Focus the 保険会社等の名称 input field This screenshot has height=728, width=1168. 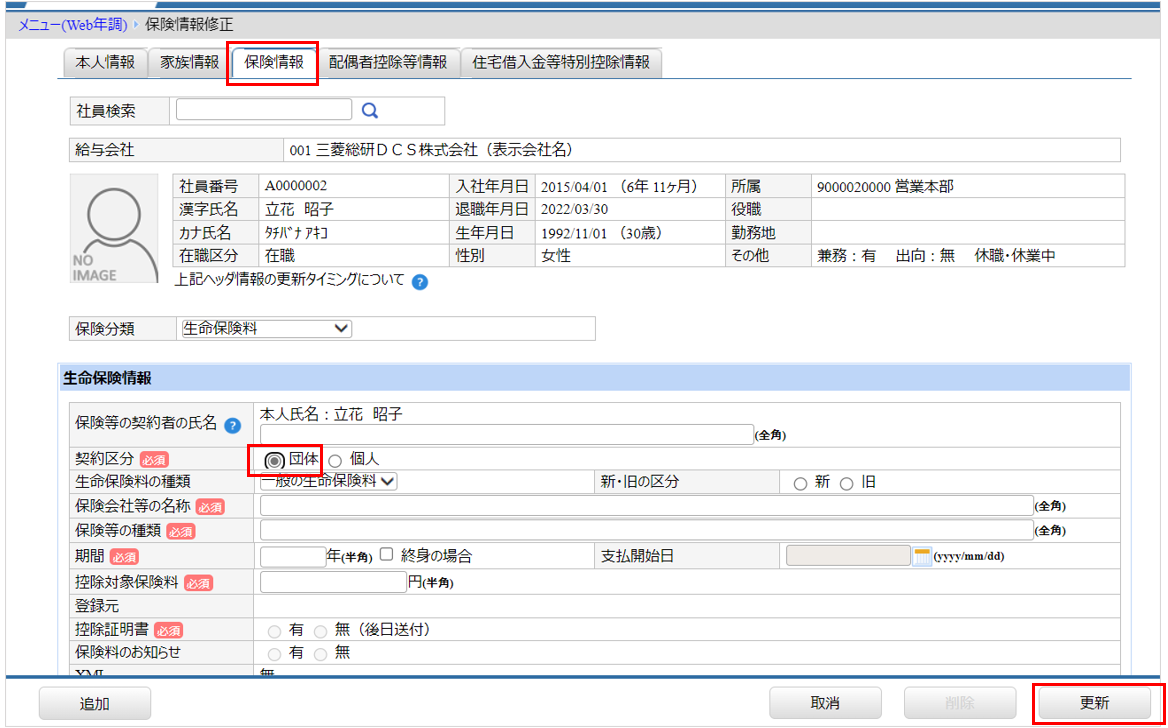pos(647,505)
